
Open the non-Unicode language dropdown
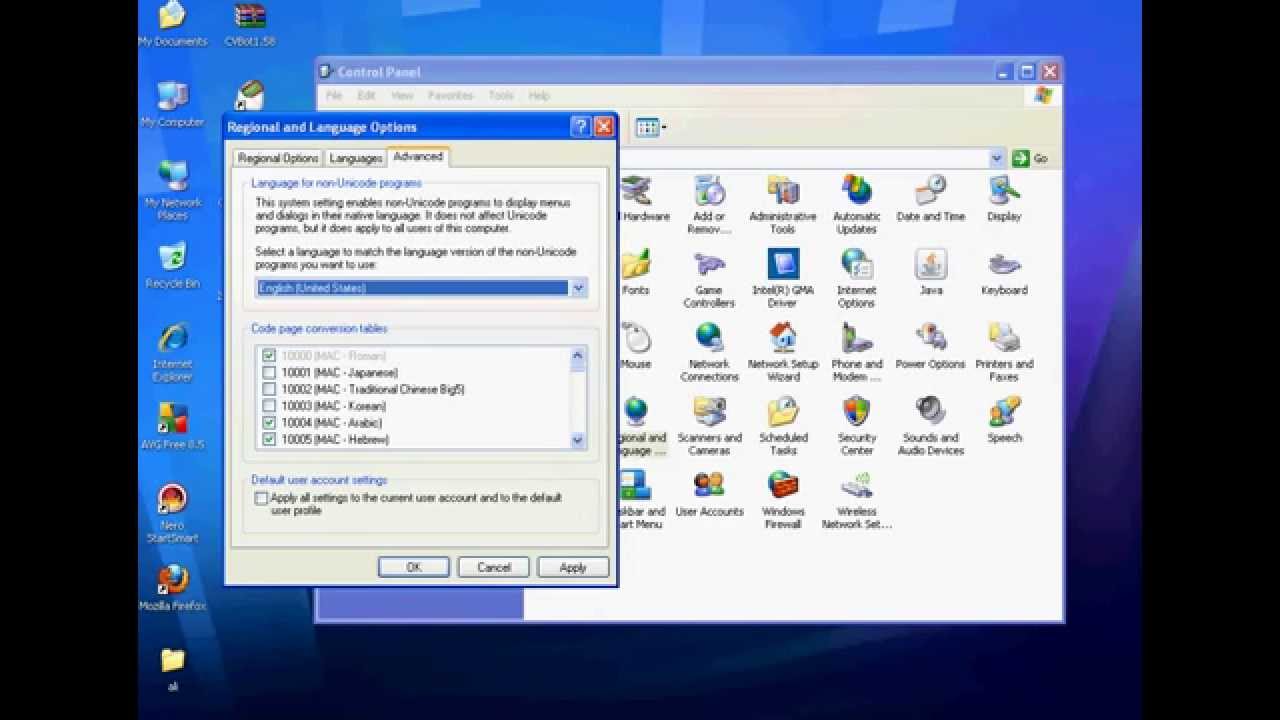coord(578,288)
